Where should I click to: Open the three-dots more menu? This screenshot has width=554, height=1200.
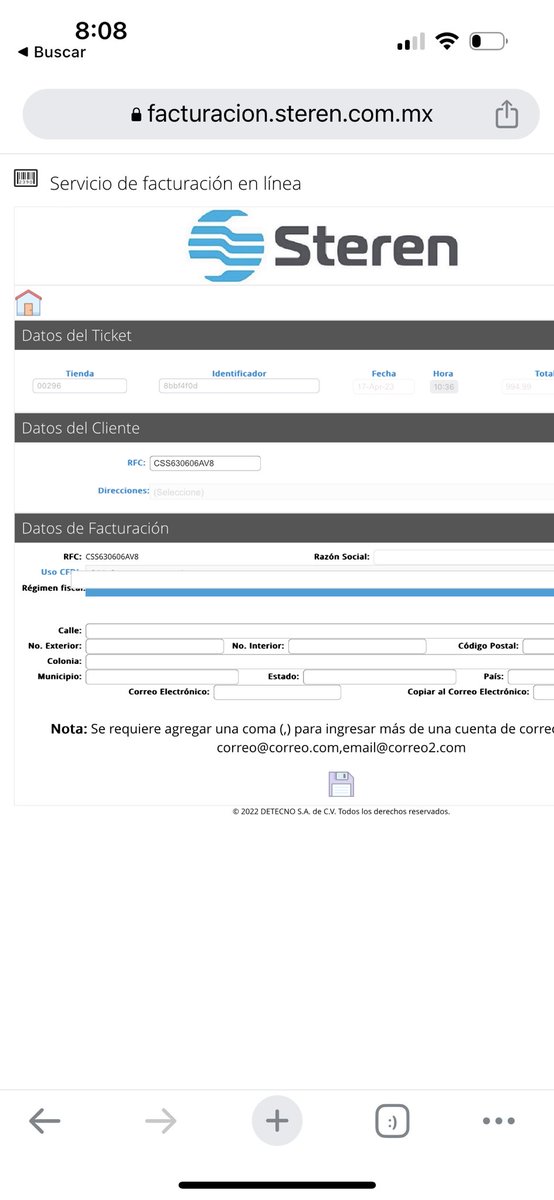[x=499, y=1121]
